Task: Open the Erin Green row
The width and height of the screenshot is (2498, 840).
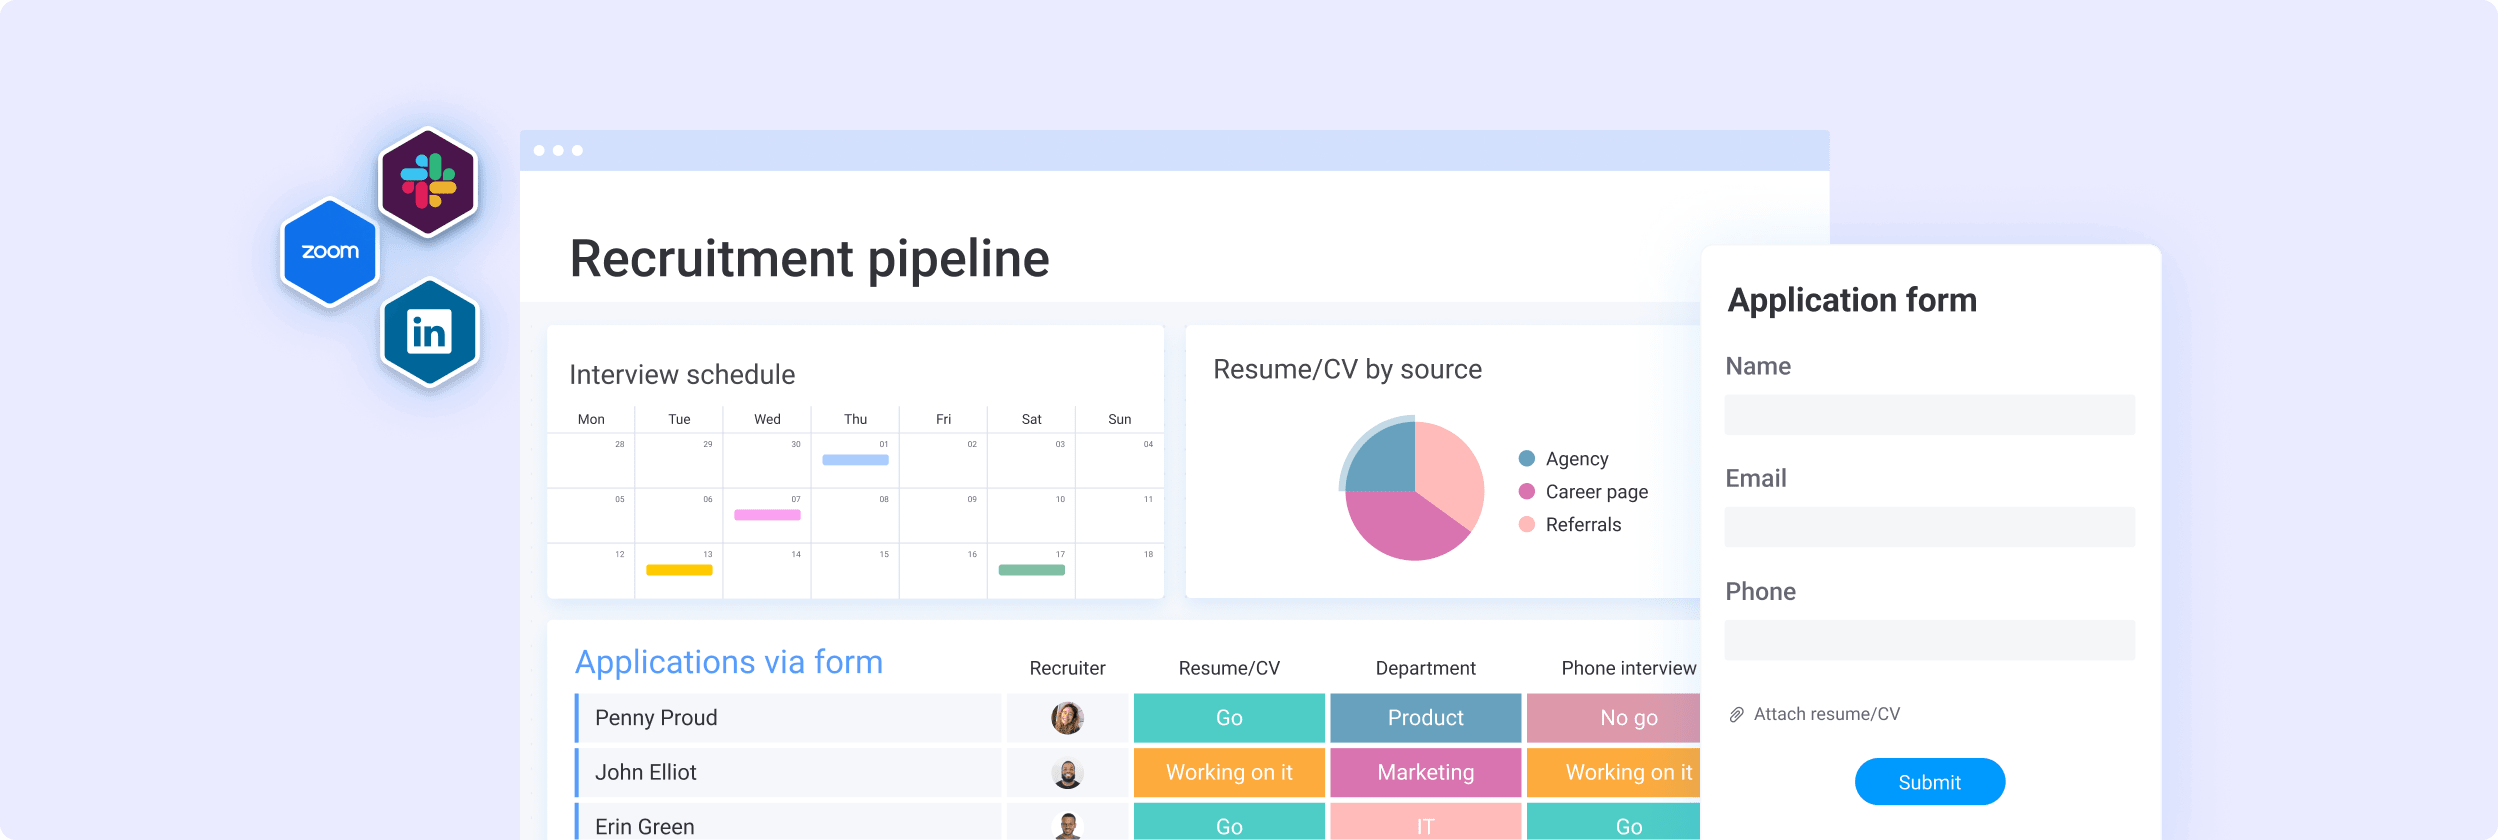Action: (x=788, y=822)
